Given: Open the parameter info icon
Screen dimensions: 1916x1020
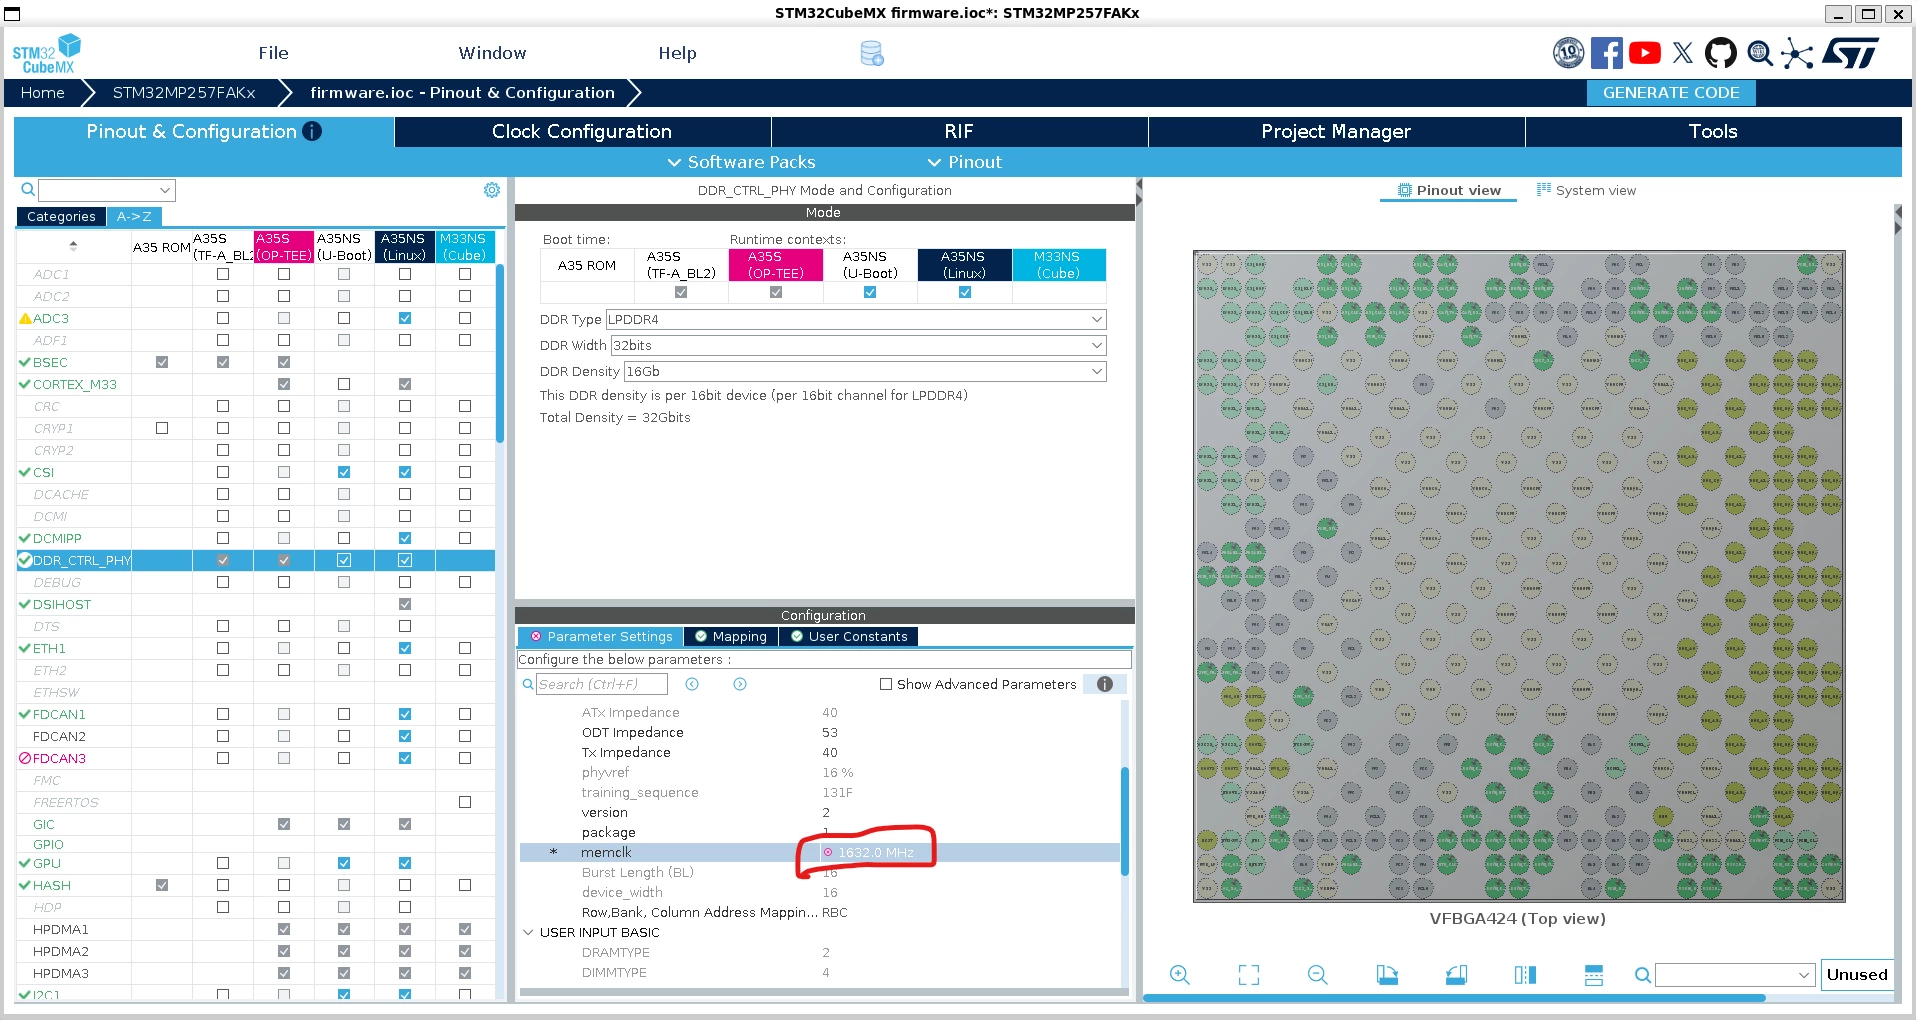Looking at the screenshot, I should click(1105, 684).
